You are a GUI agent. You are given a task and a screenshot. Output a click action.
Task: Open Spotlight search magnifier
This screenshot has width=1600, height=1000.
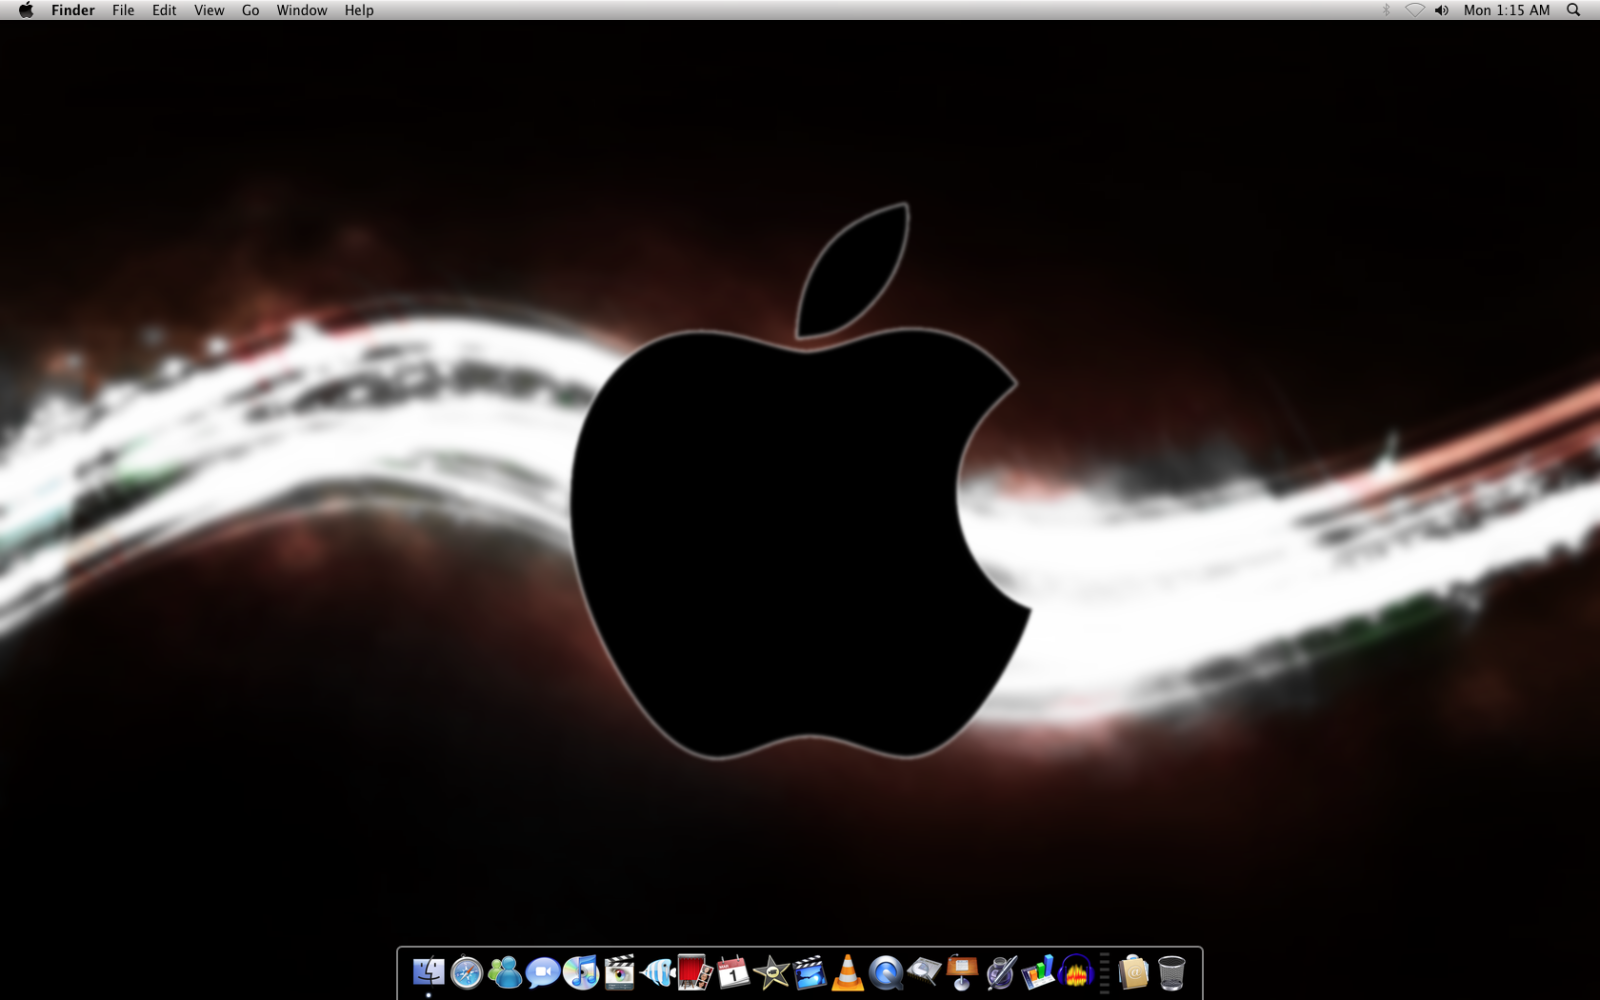[x=1573, y=10]
